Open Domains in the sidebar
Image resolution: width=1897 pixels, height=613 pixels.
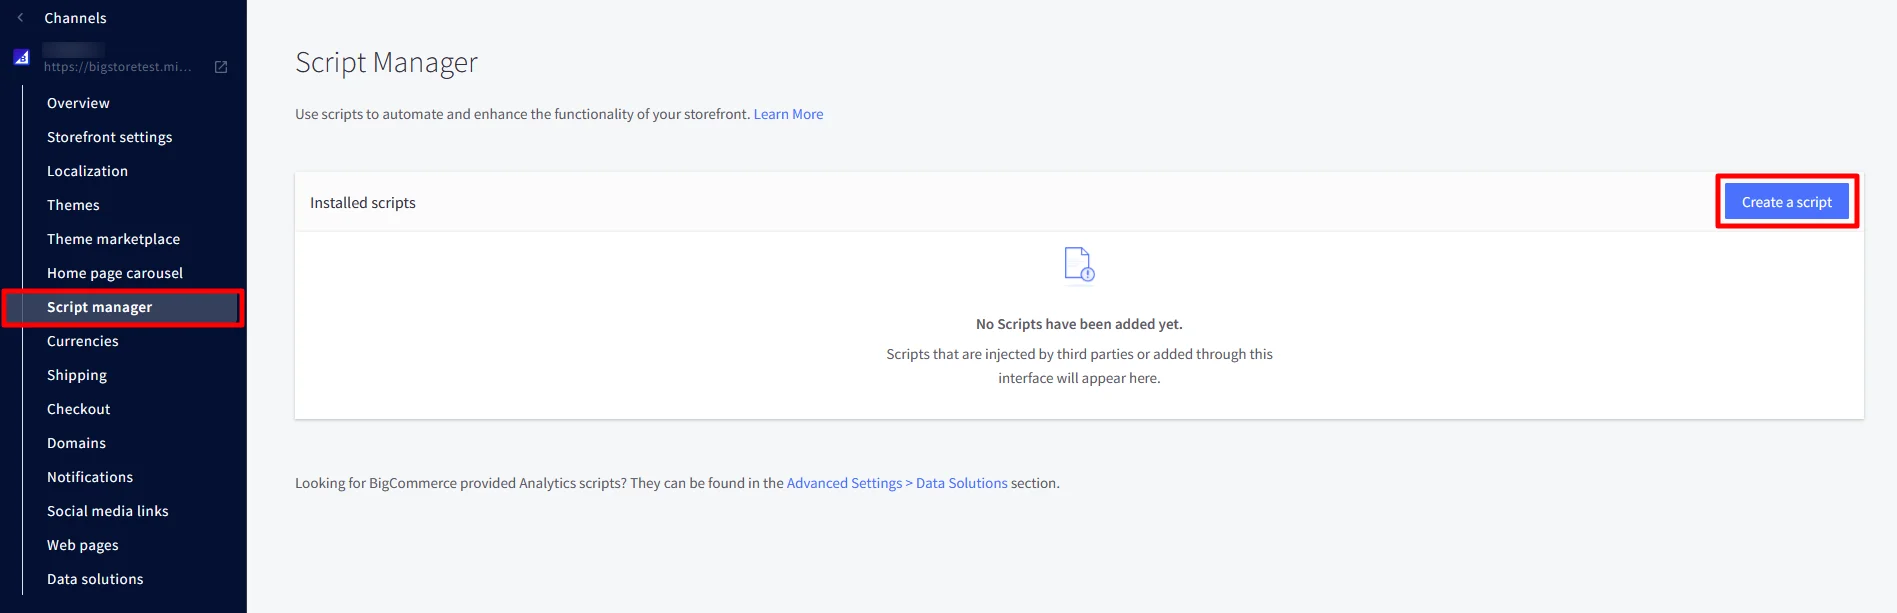76,443
